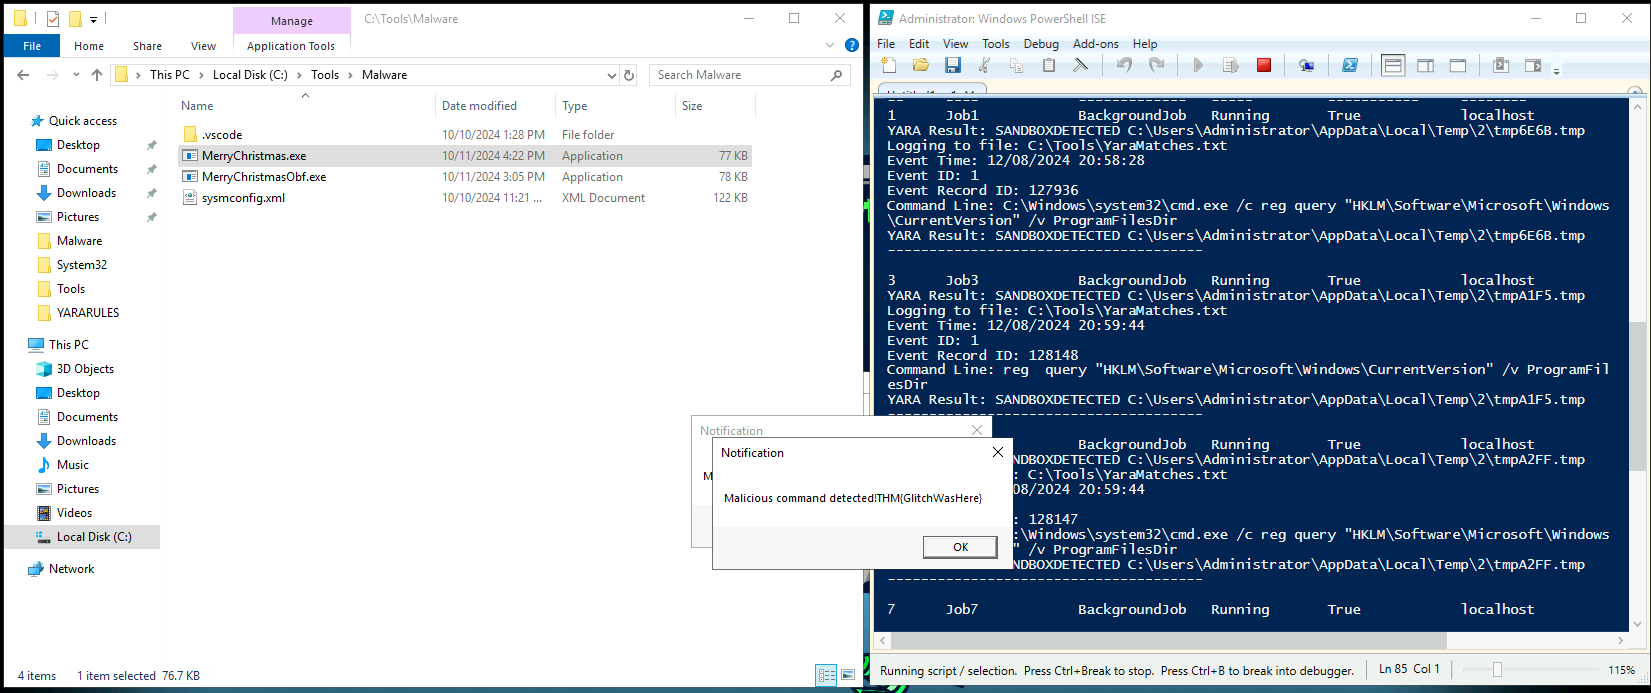Show the Command Add-on pane
Image resolution: width=1651 pixels, height=693 pixels.
(1533, 65)
